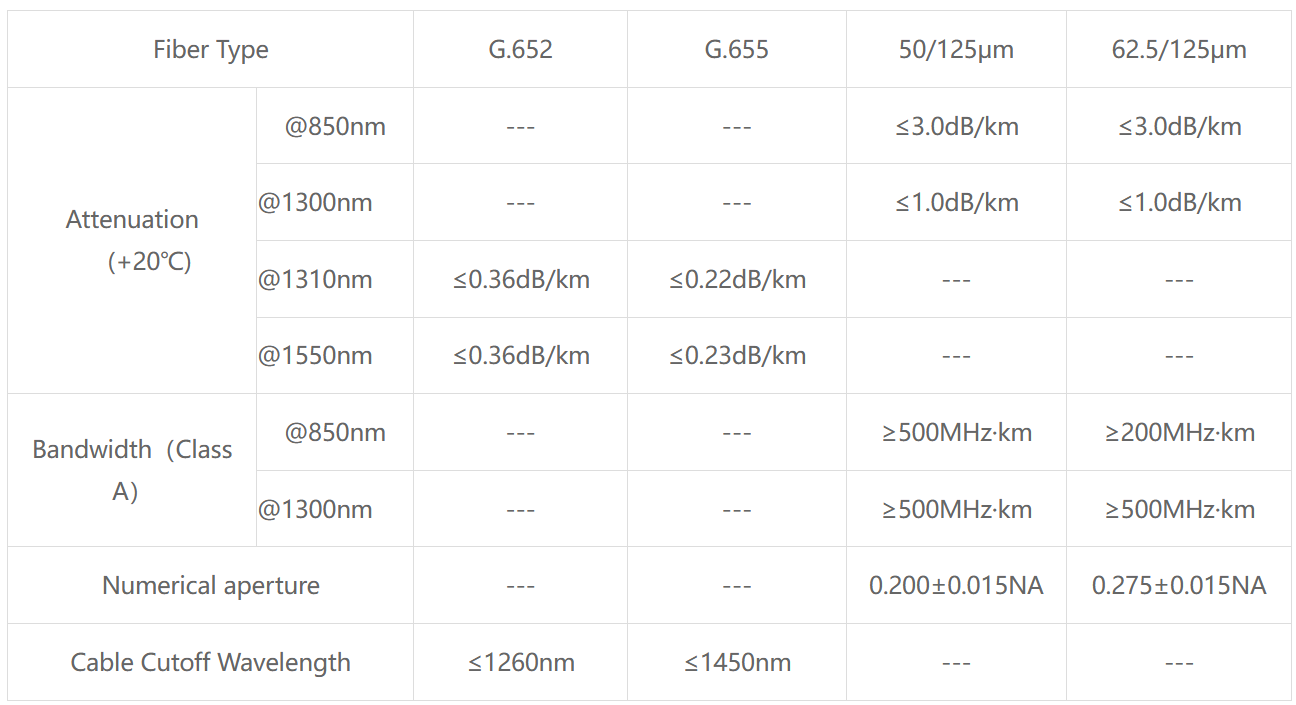This screenshot has width=1296, height=705.
Task: Select the ≥200MHz·km bandwidth value
Action: [x=1179, y=432]
